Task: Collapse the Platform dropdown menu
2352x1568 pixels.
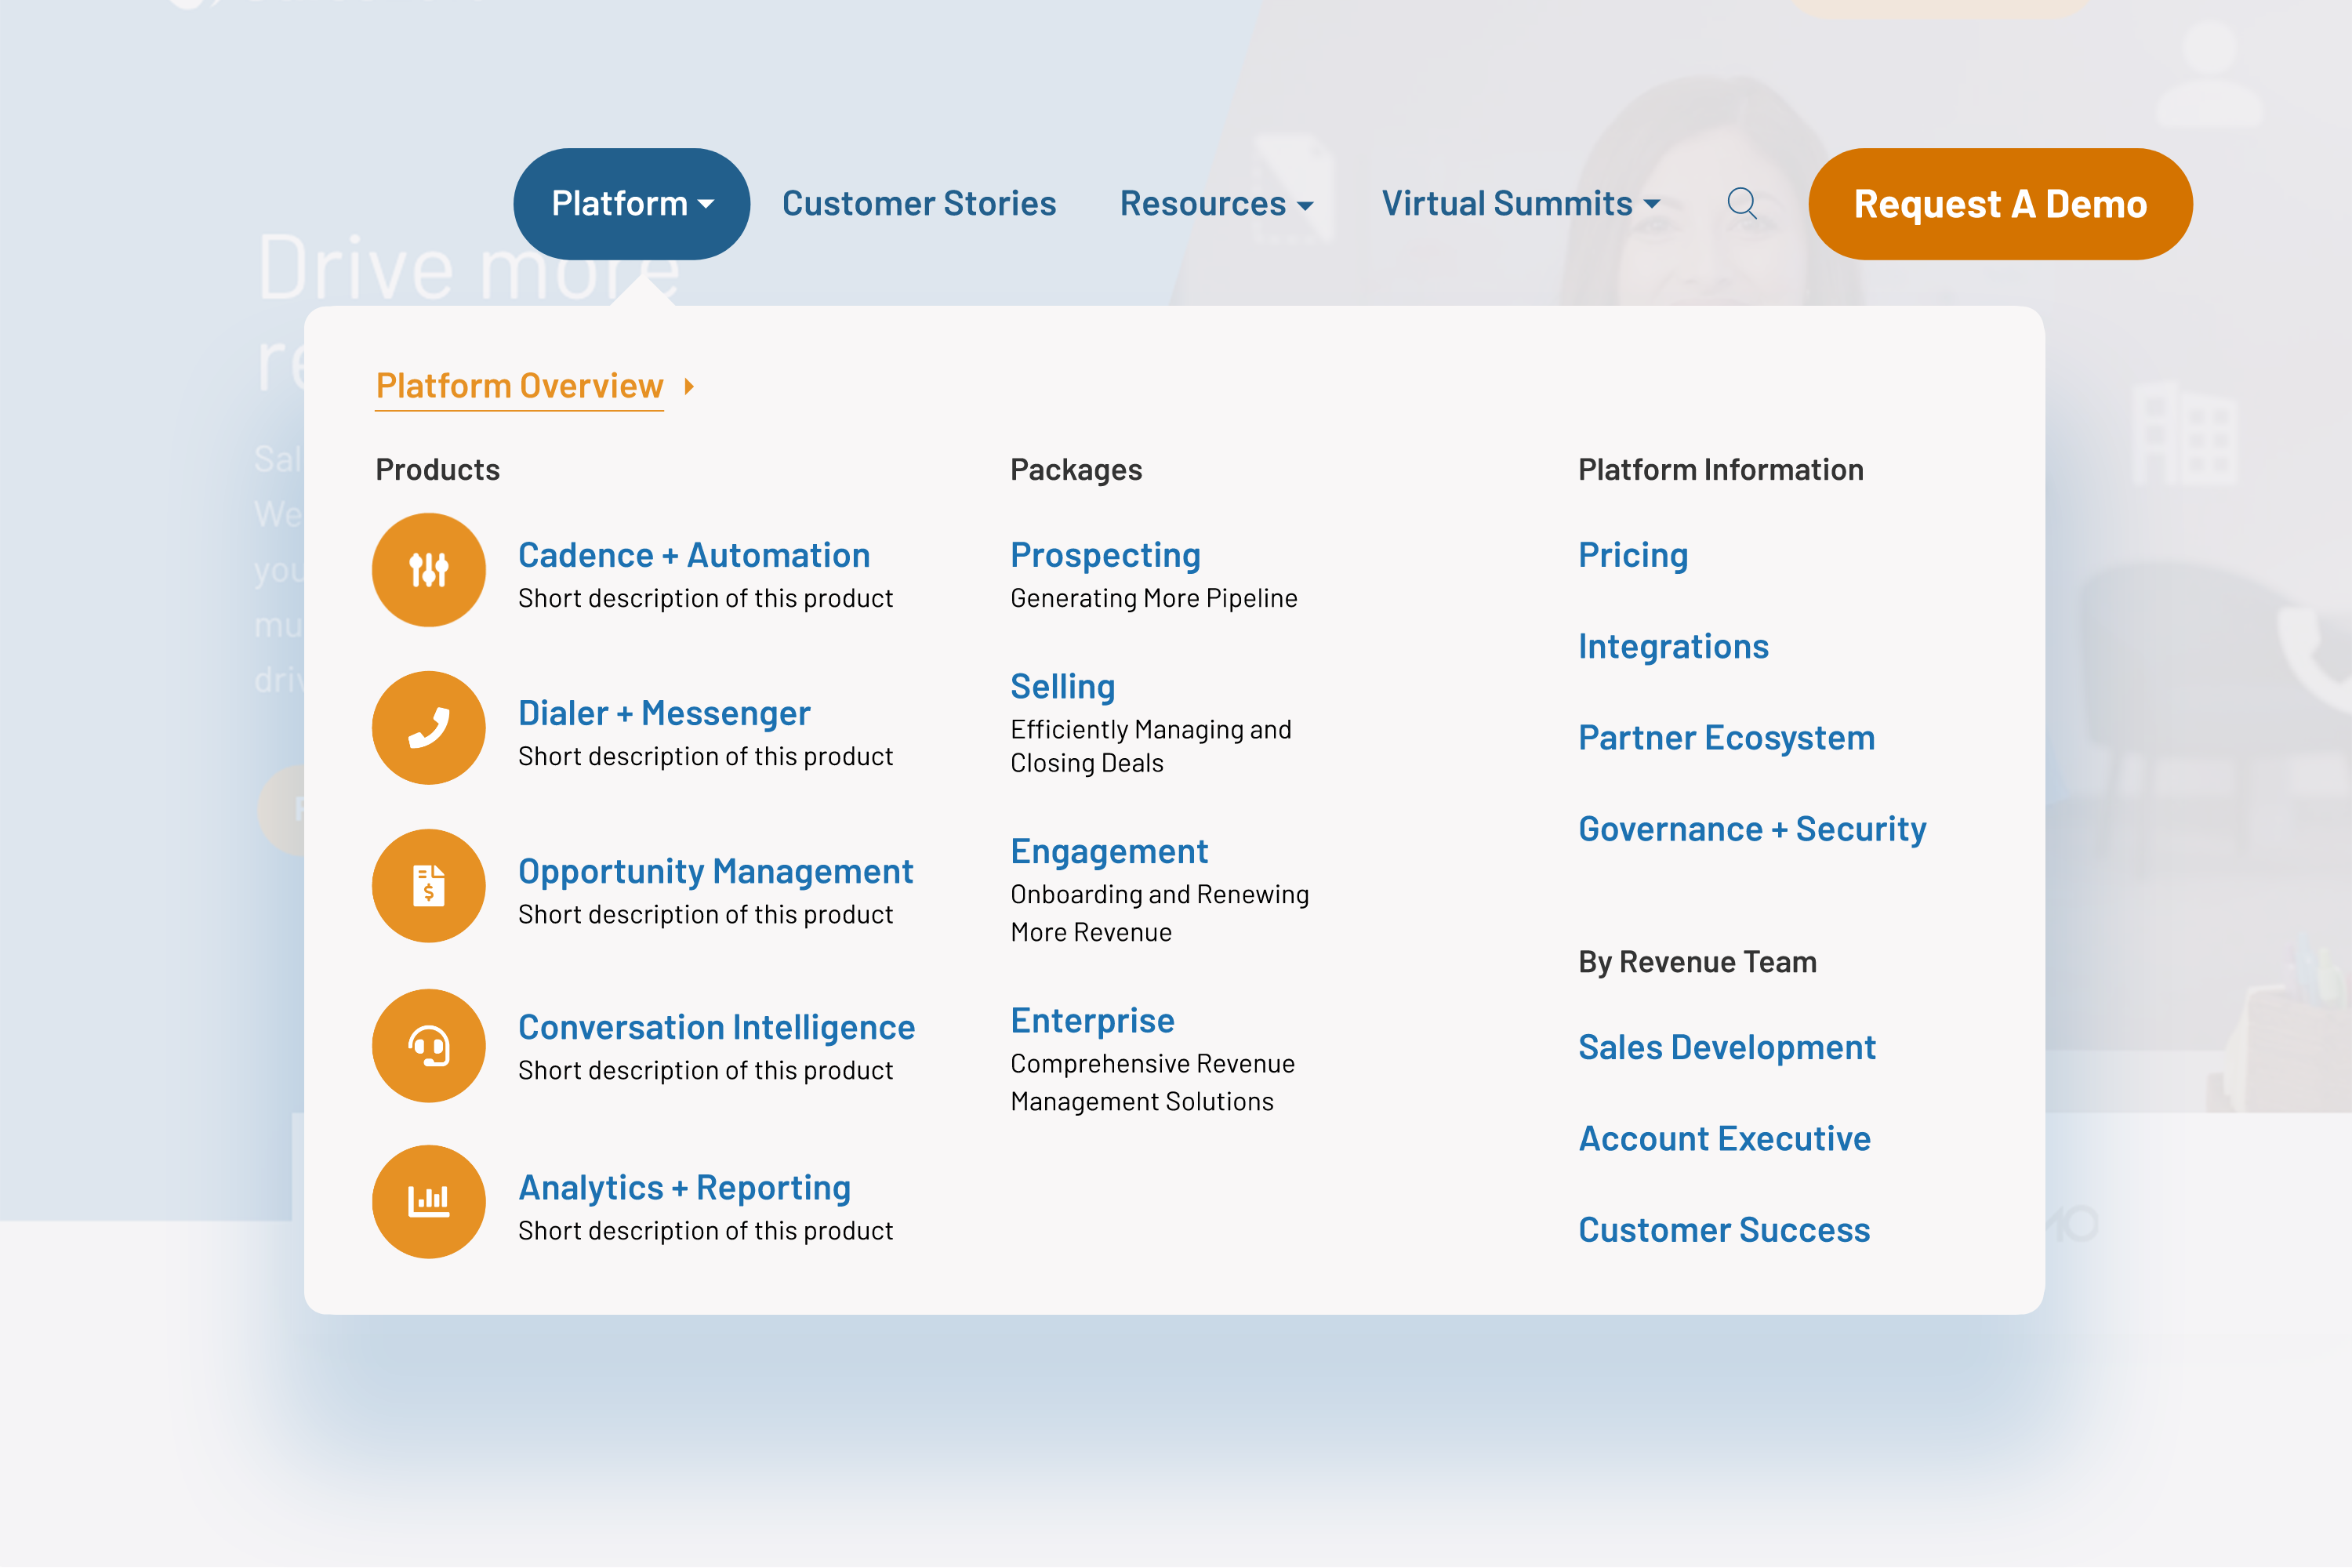Action: (x=632, y=204)
